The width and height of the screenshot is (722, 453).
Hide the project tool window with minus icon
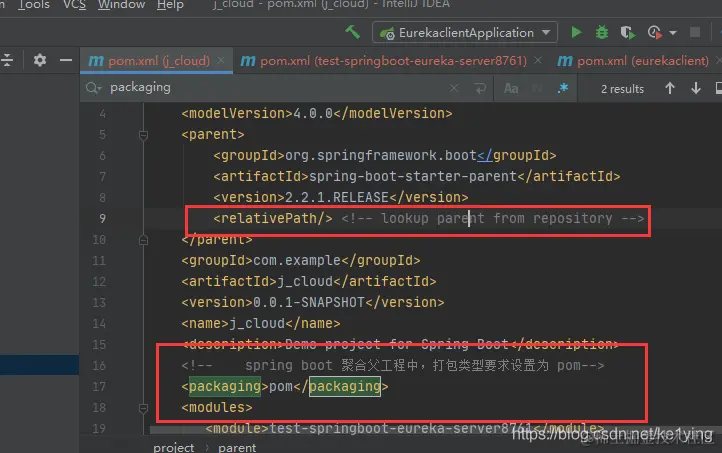[x=66, y=60]
